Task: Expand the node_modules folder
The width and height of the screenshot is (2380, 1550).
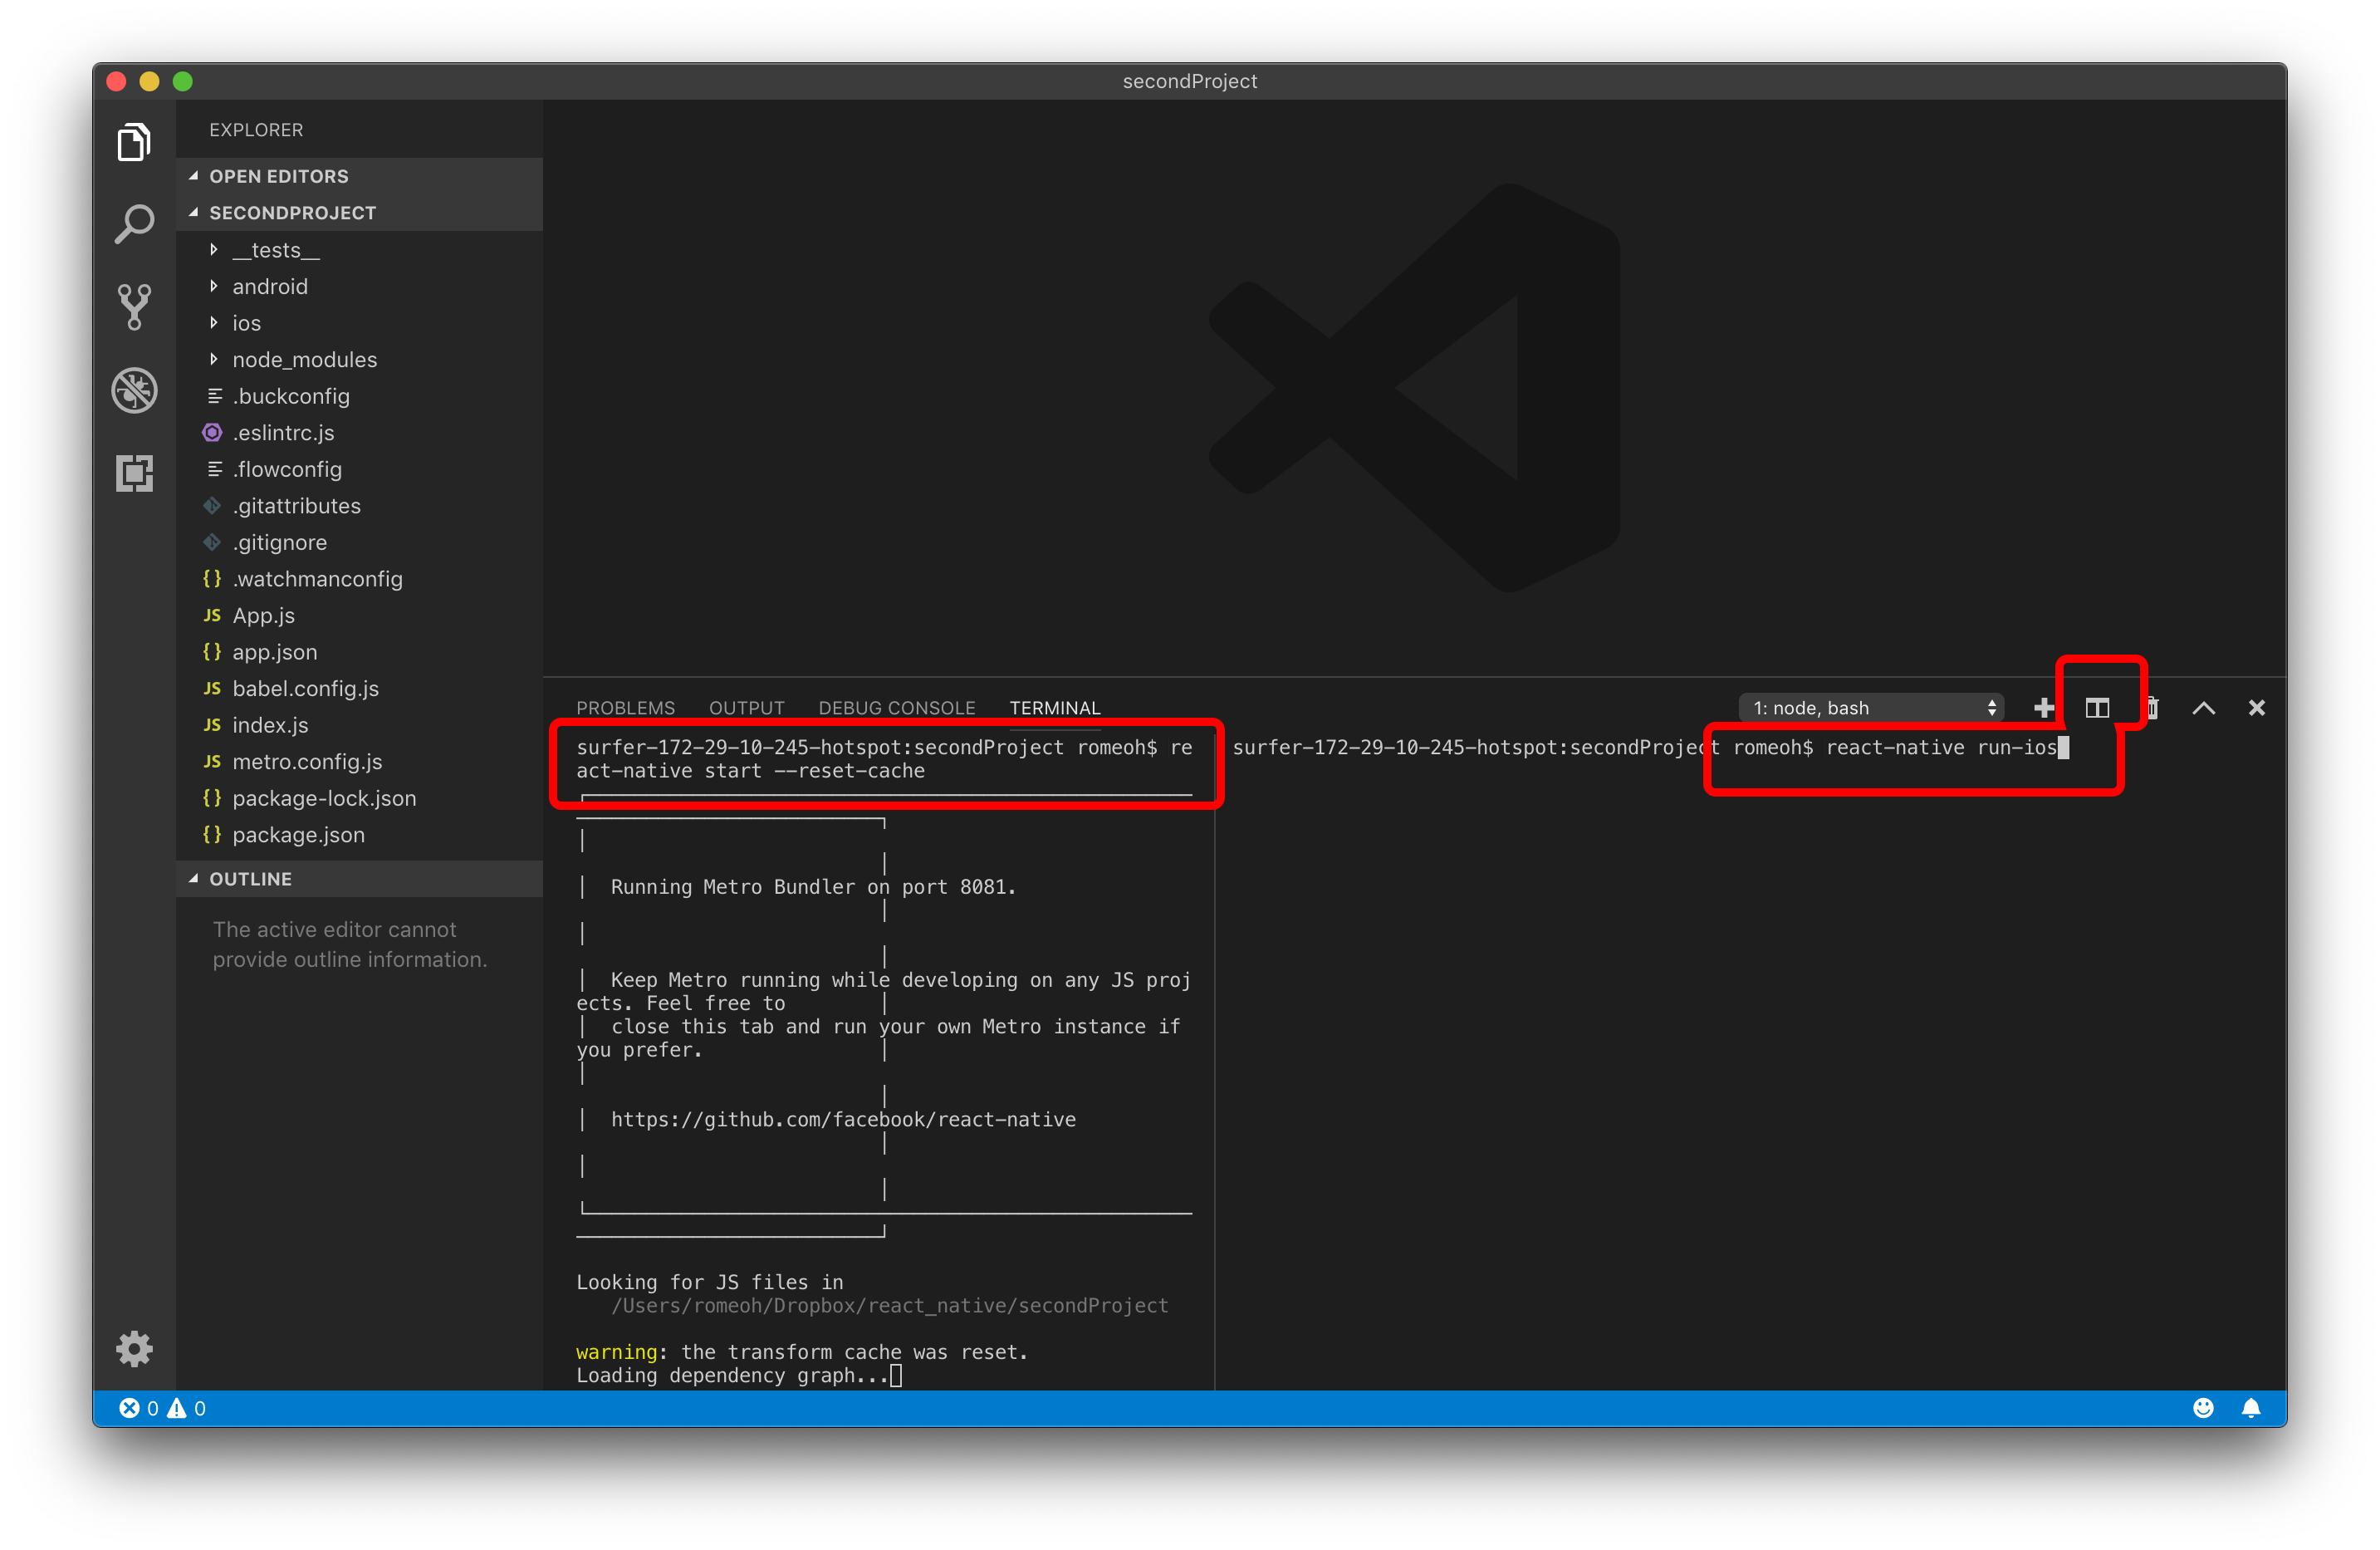Action: coord(304,359)
